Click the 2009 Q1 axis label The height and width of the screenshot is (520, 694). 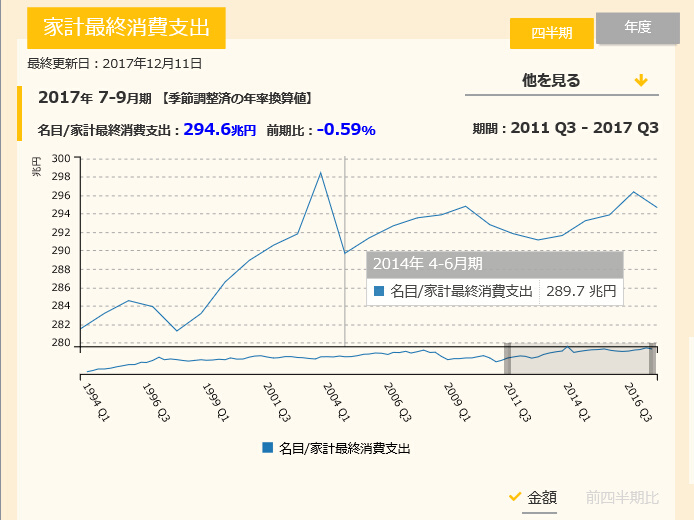pyautogui.click(x=457, y=402)
